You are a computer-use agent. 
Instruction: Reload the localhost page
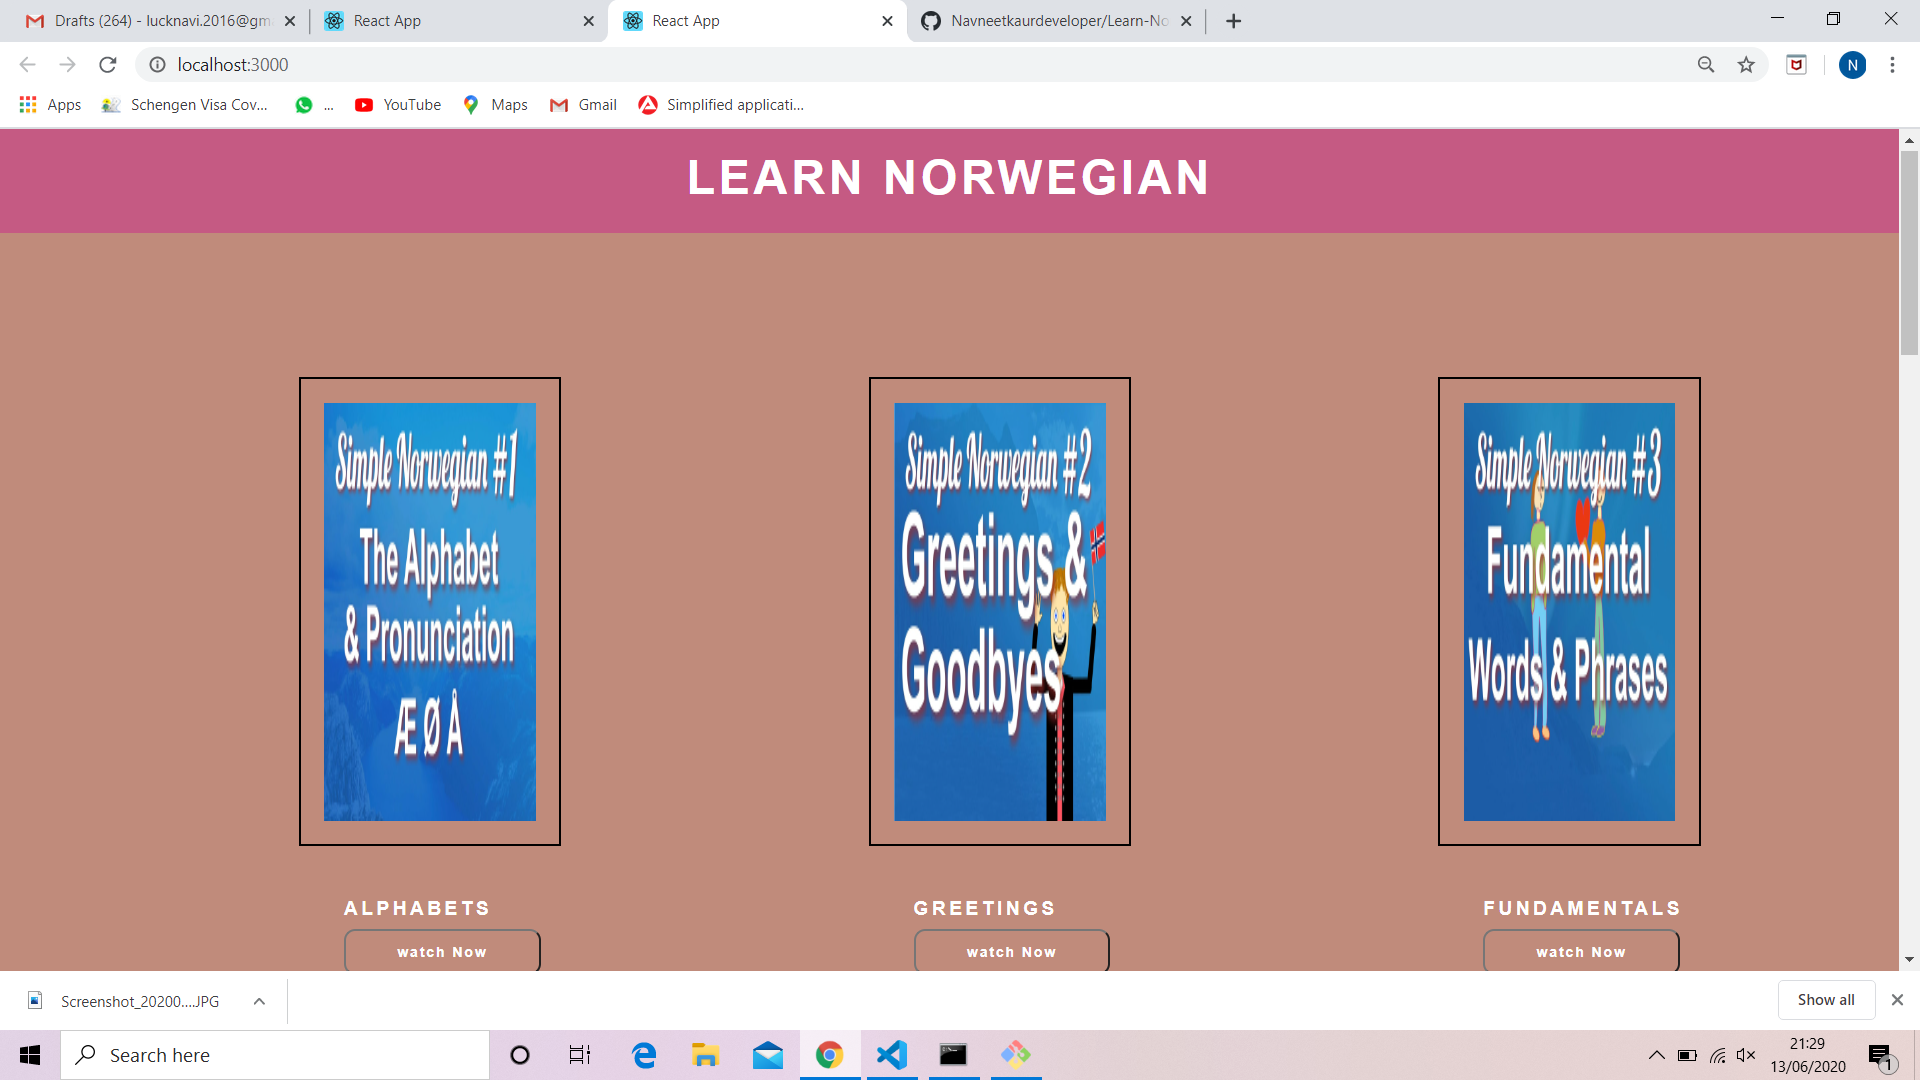click(108, 64)
